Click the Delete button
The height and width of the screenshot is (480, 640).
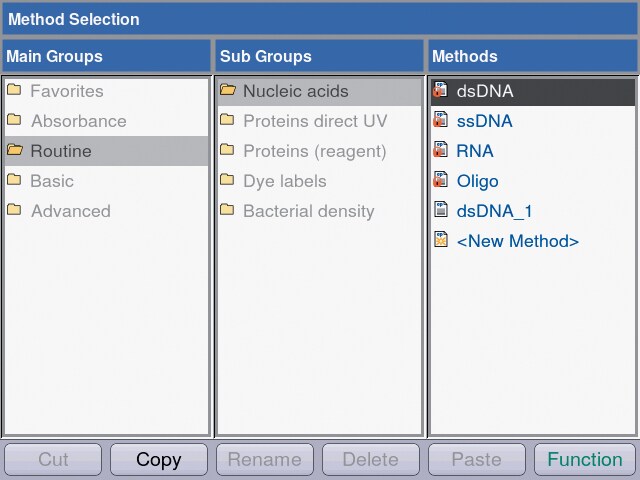[371, 460]
